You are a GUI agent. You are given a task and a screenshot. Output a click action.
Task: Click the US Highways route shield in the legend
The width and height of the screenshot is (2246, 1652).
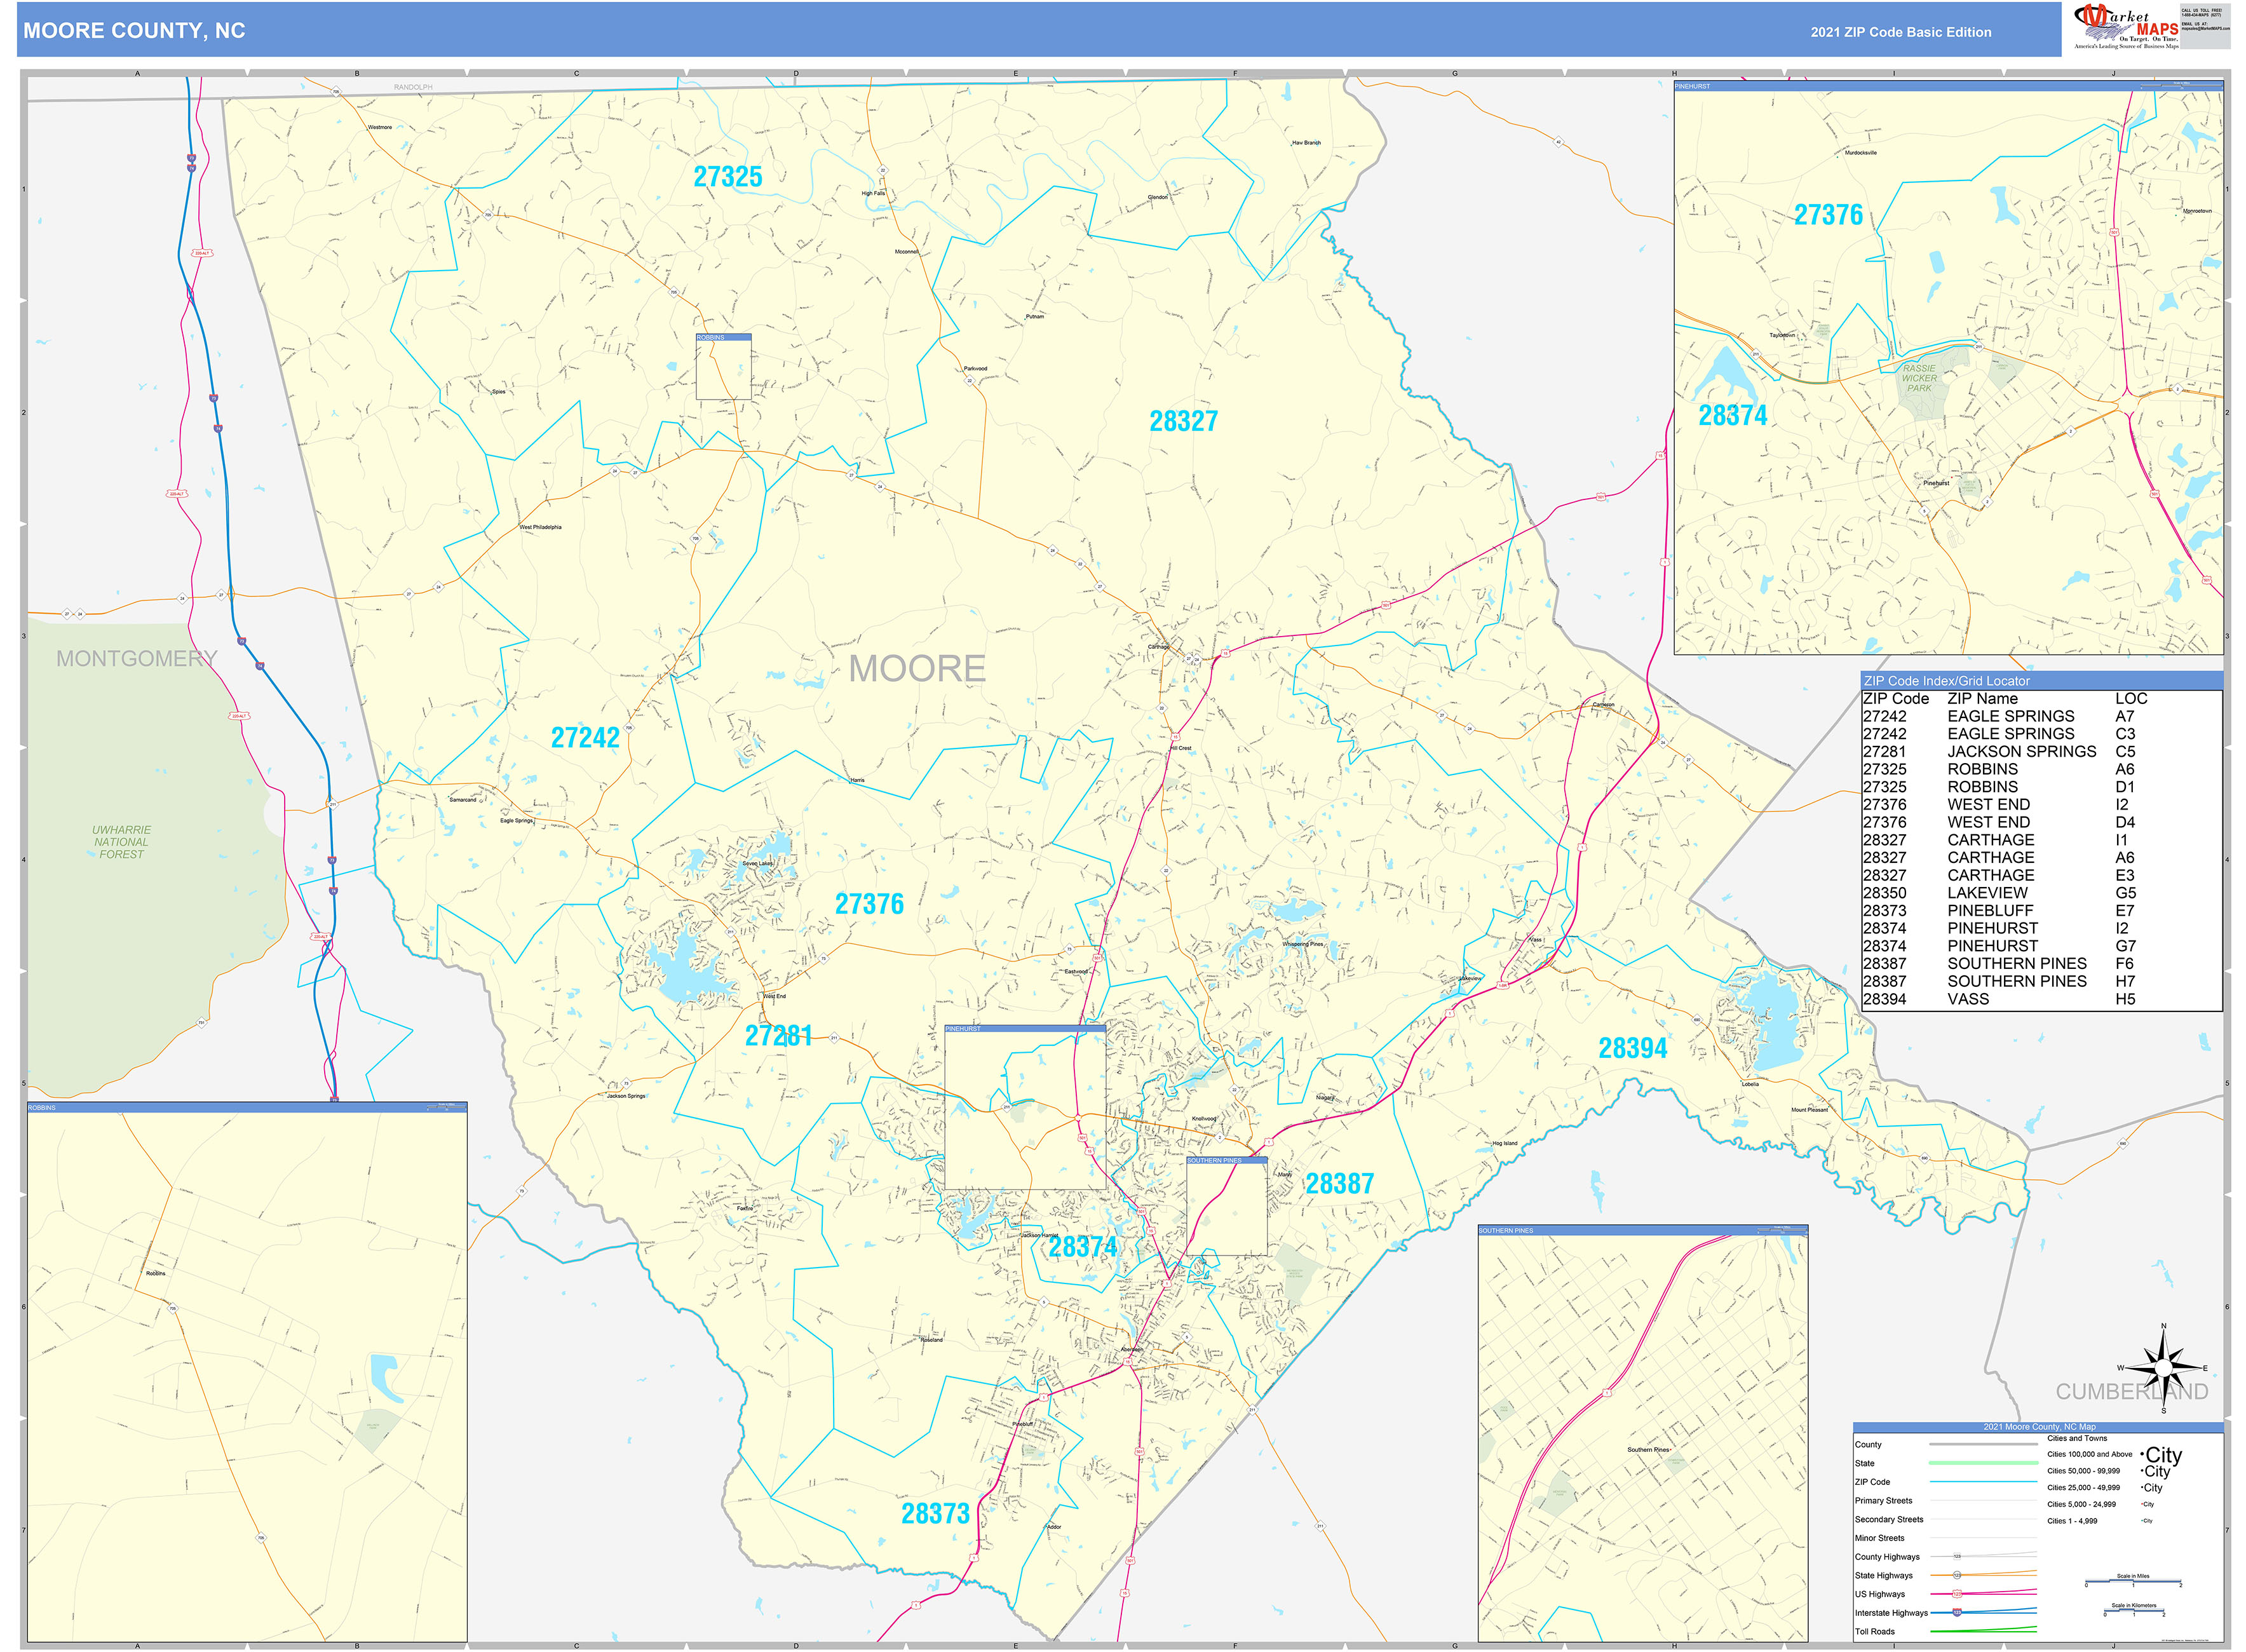pos(1957,1594)
